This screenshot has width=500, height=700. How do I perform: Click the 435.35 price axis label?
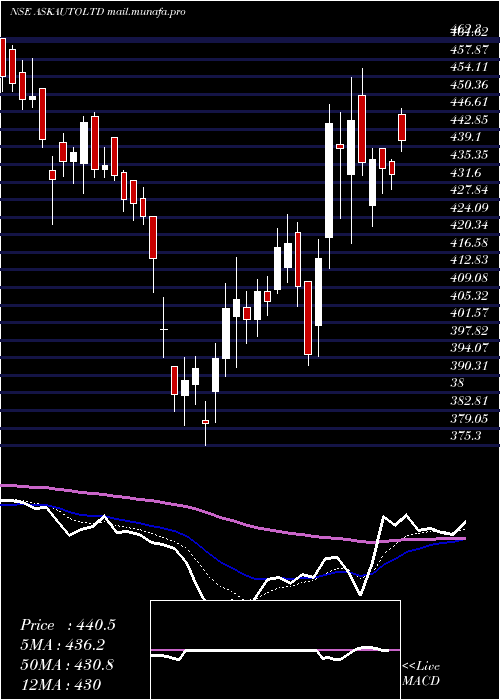[x=470, y=155]
